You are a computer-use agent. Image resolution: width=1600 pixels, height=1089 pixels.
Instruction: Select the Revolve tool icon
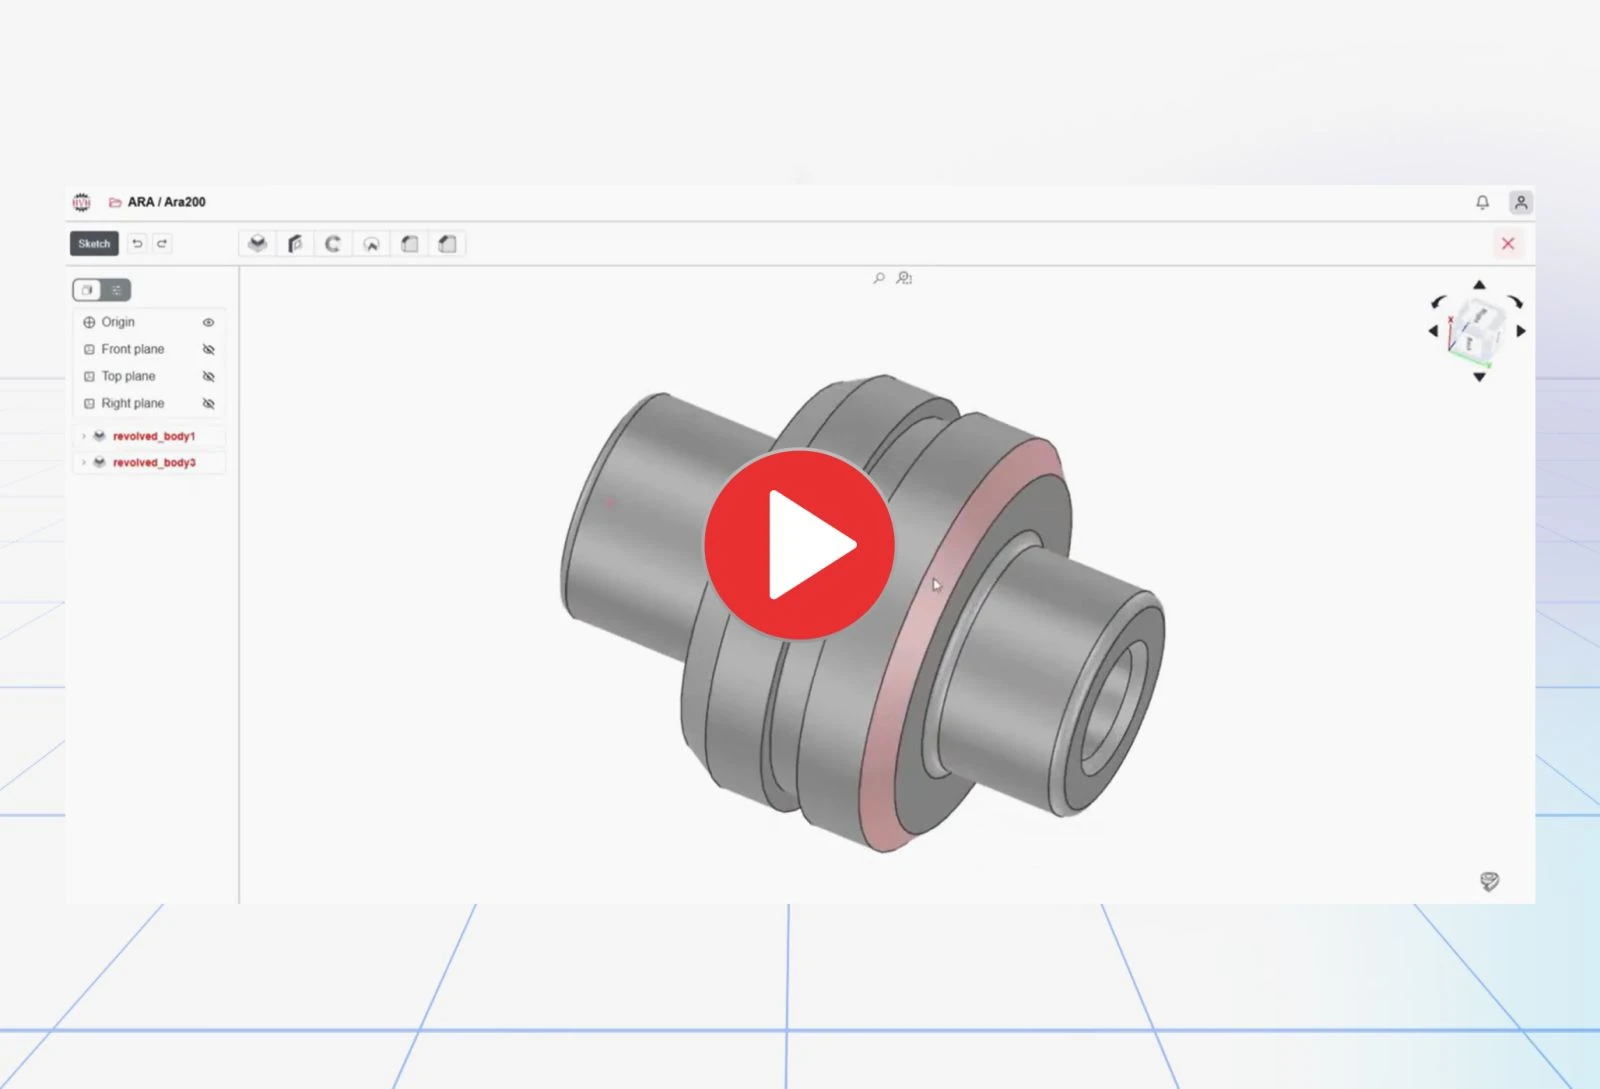pyautogui.click(x=333, y=244)
